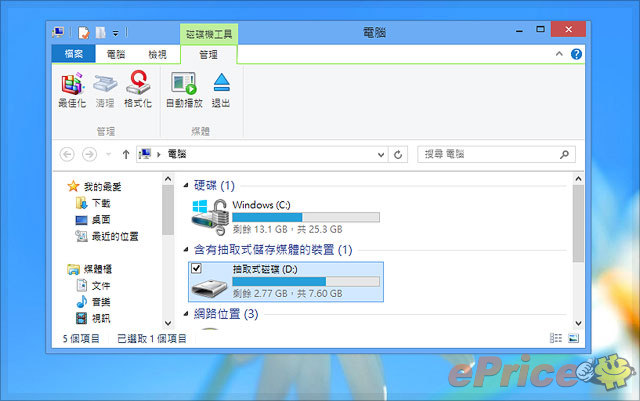Collapse the 硬碟 (1) group

pos(186,186)
